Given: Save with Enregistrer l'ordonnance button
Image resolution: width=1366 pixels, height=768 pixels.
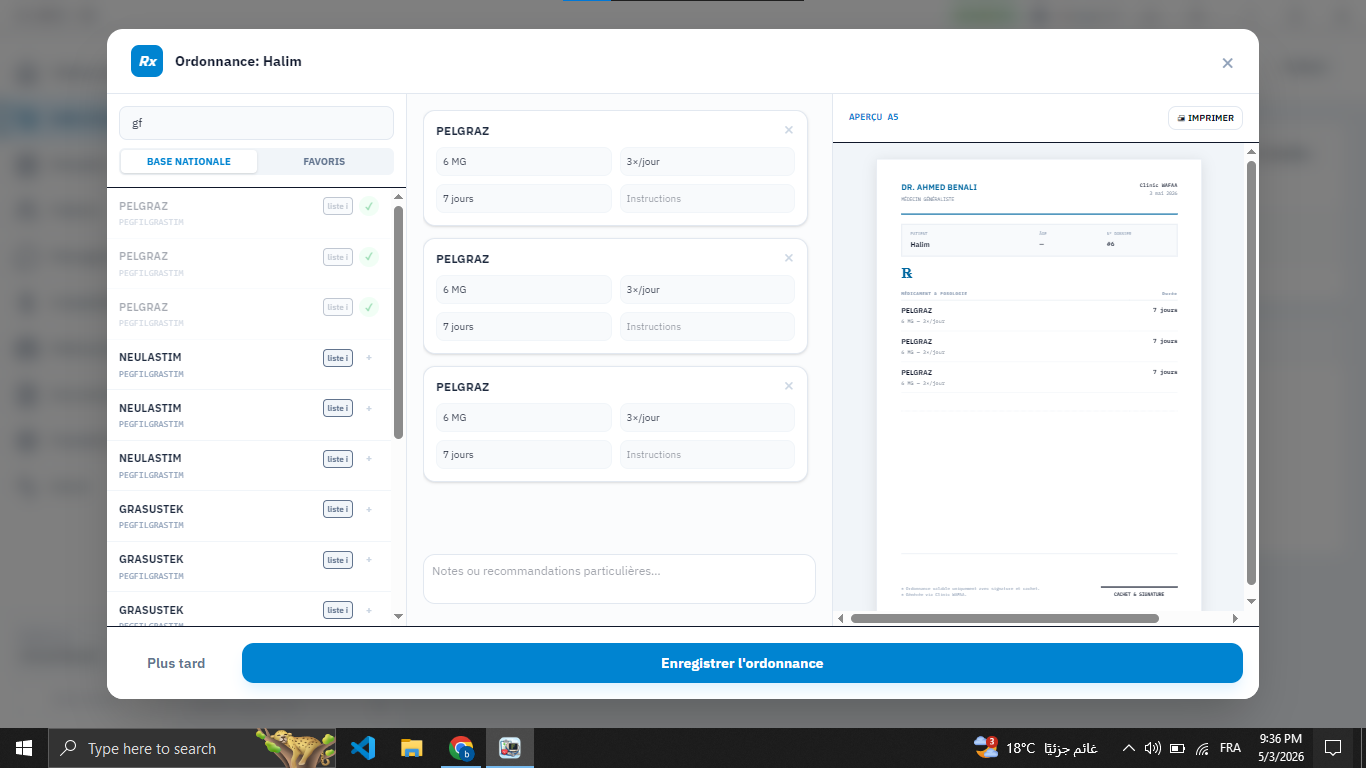Looking at the screenshot, I should (742, 663).
